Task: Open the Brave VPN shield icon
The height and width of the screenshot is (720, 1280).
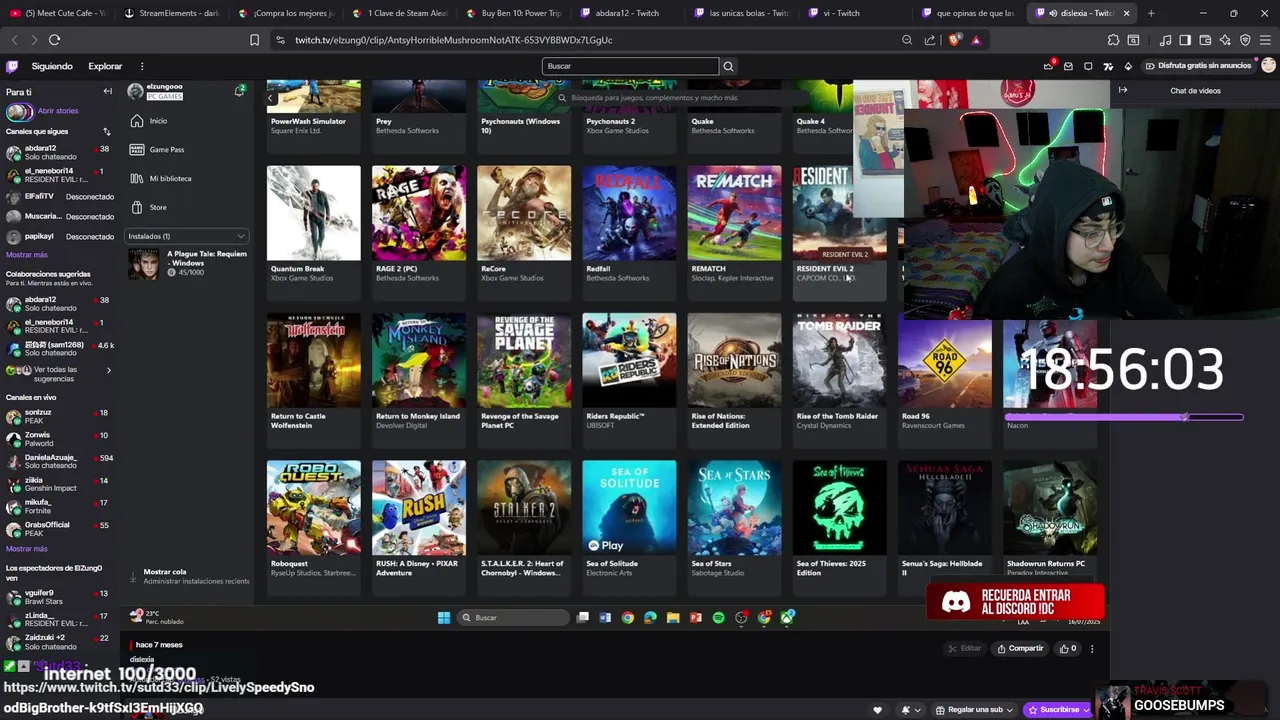Action: [1245, 40]
